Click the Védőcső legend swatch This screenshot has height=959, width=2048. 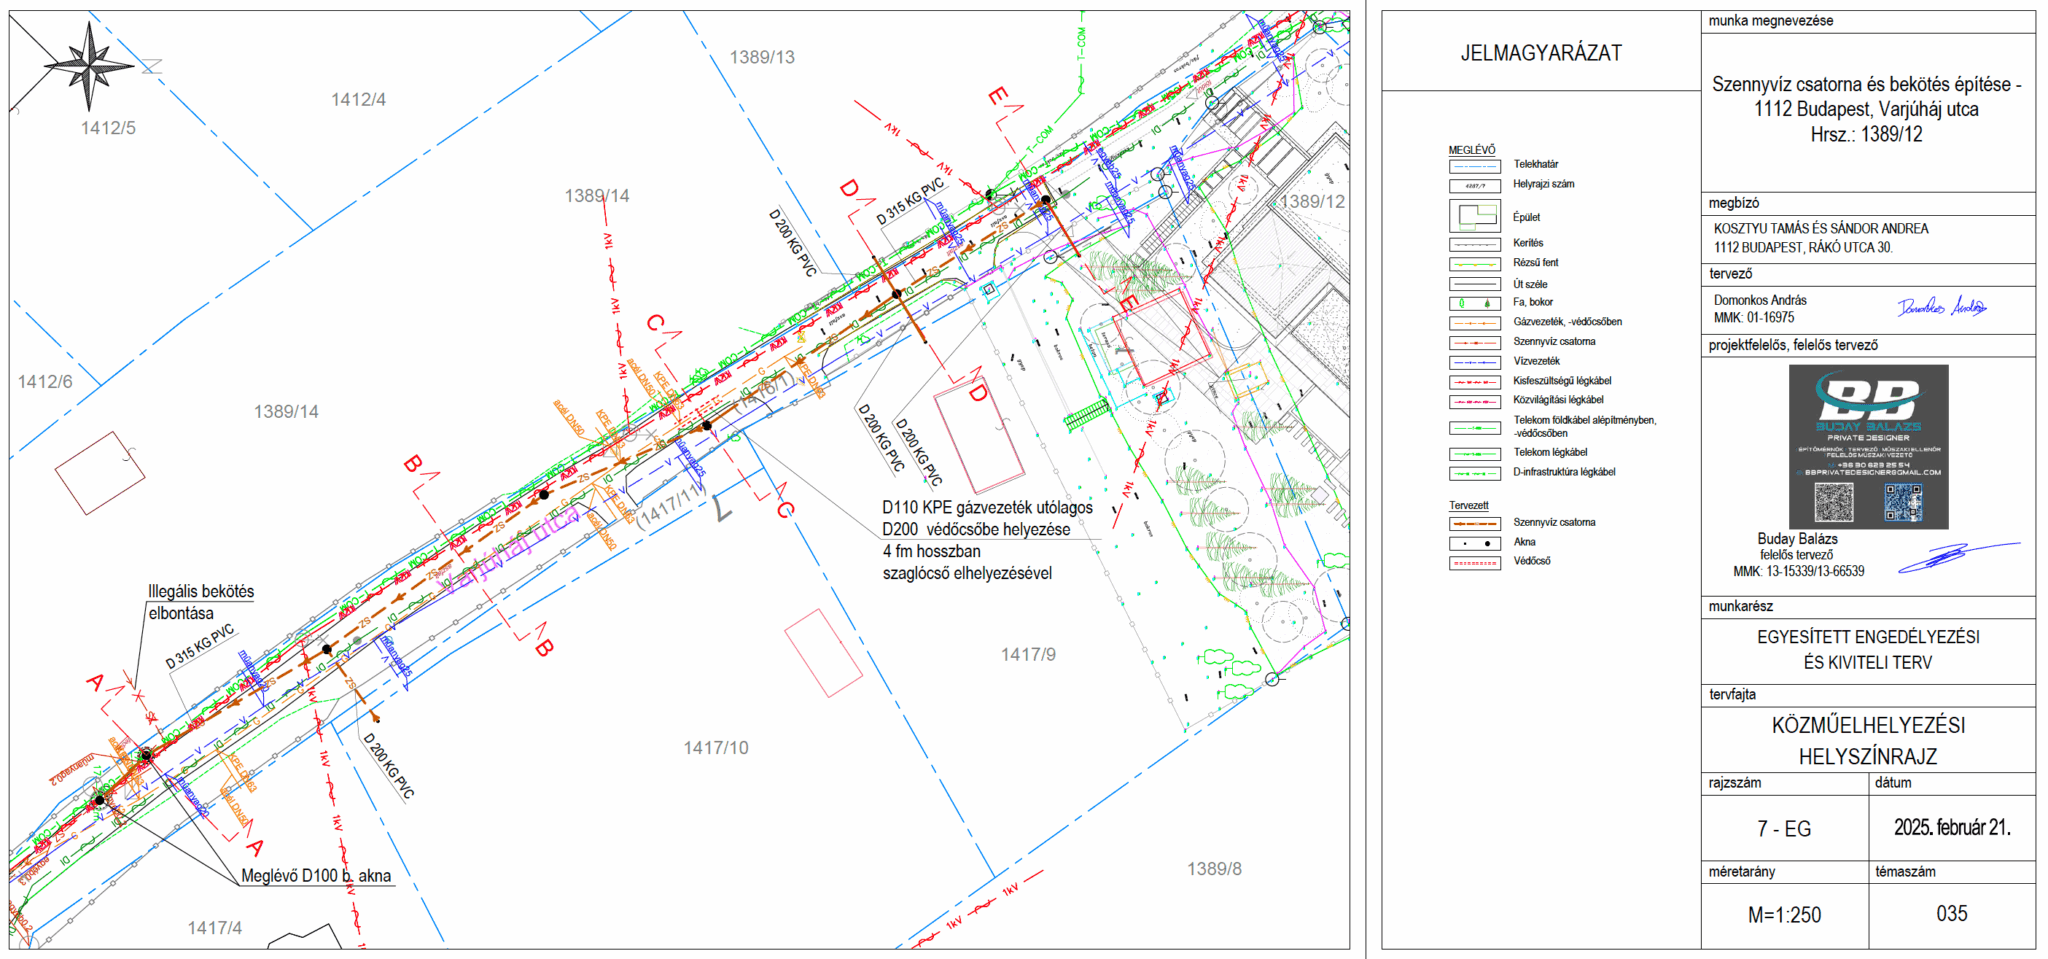pos(1474,562)
